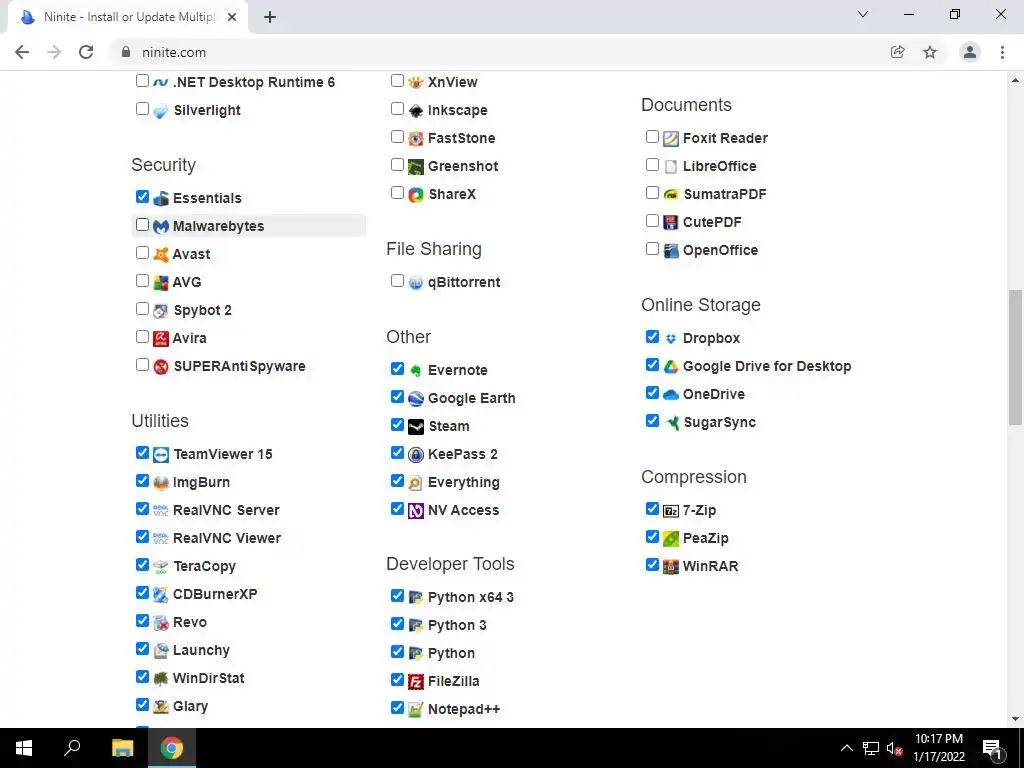This screenshot has width=1024, height=768.
Task: Uncheck the Python x64 3 checkbox
Action: click(397, 596)
